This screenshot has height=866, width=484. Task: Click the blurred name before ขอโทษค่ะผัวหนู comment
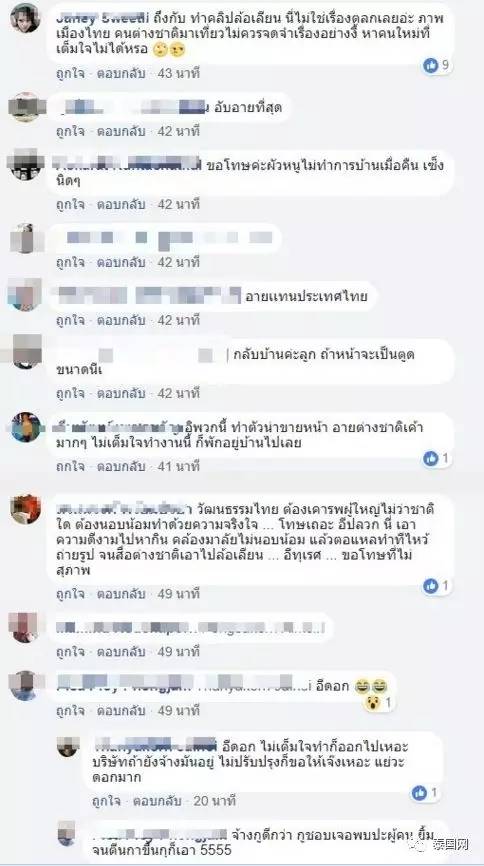[x=128, y=165]
